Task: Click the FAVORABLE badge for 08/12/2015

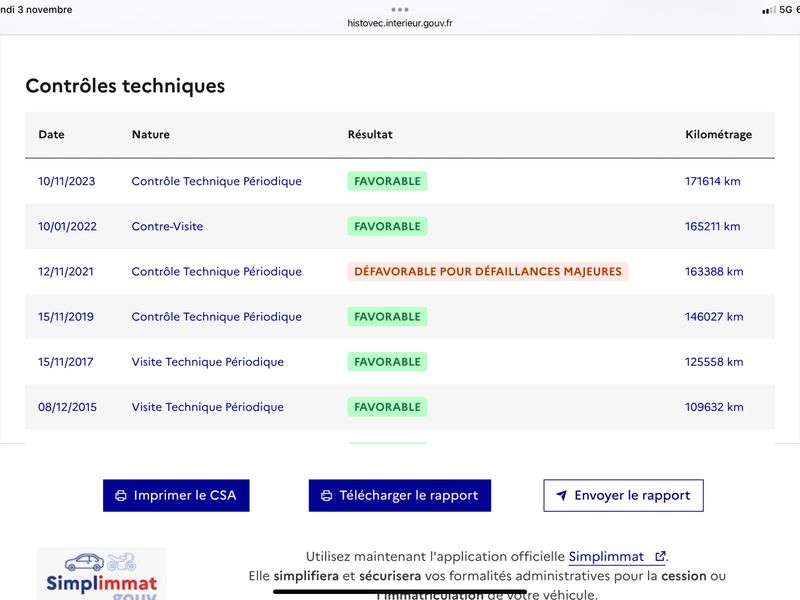Action: click(x=387, y=407)
